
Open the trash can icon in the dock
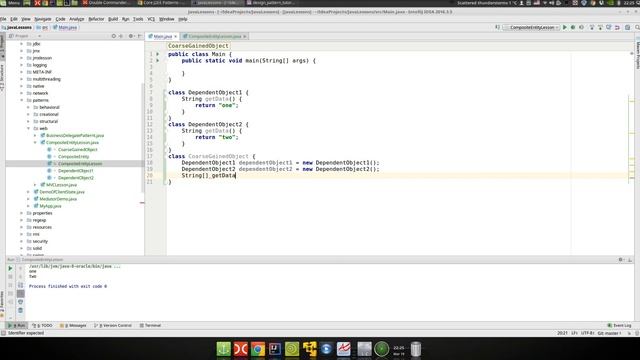[x=416, y=349]
